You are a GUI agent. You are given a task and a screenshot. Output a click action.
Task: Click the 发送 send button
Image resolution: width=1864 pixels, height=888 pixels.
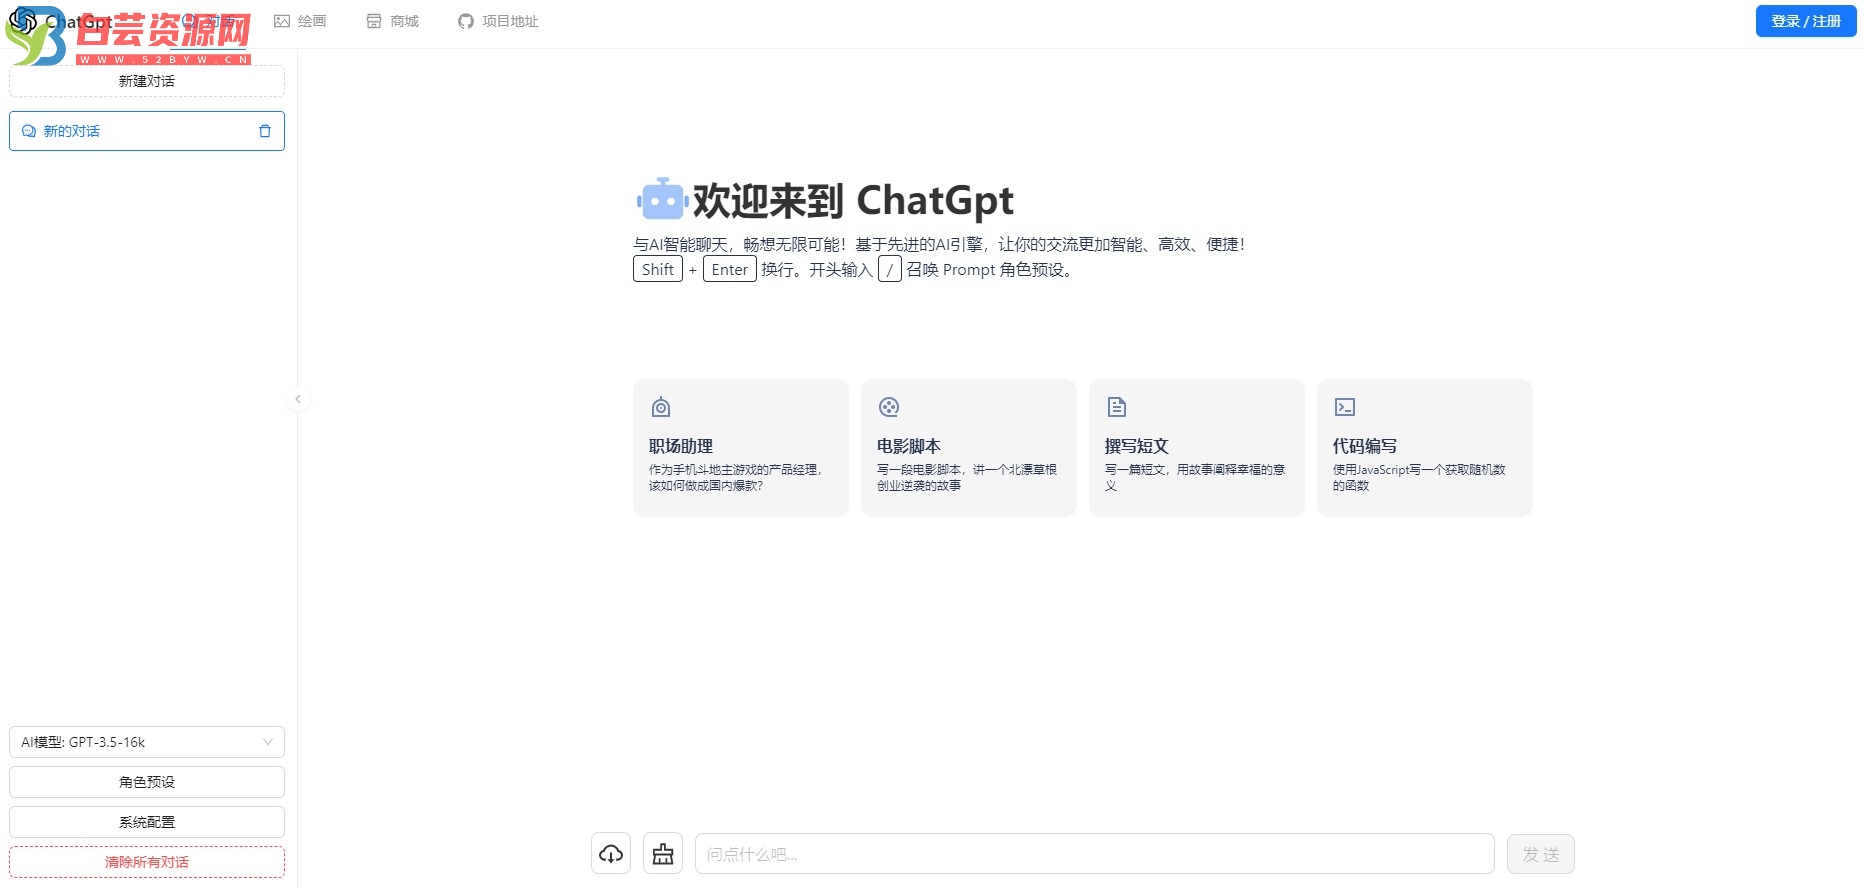click(x=1541, y=854)
